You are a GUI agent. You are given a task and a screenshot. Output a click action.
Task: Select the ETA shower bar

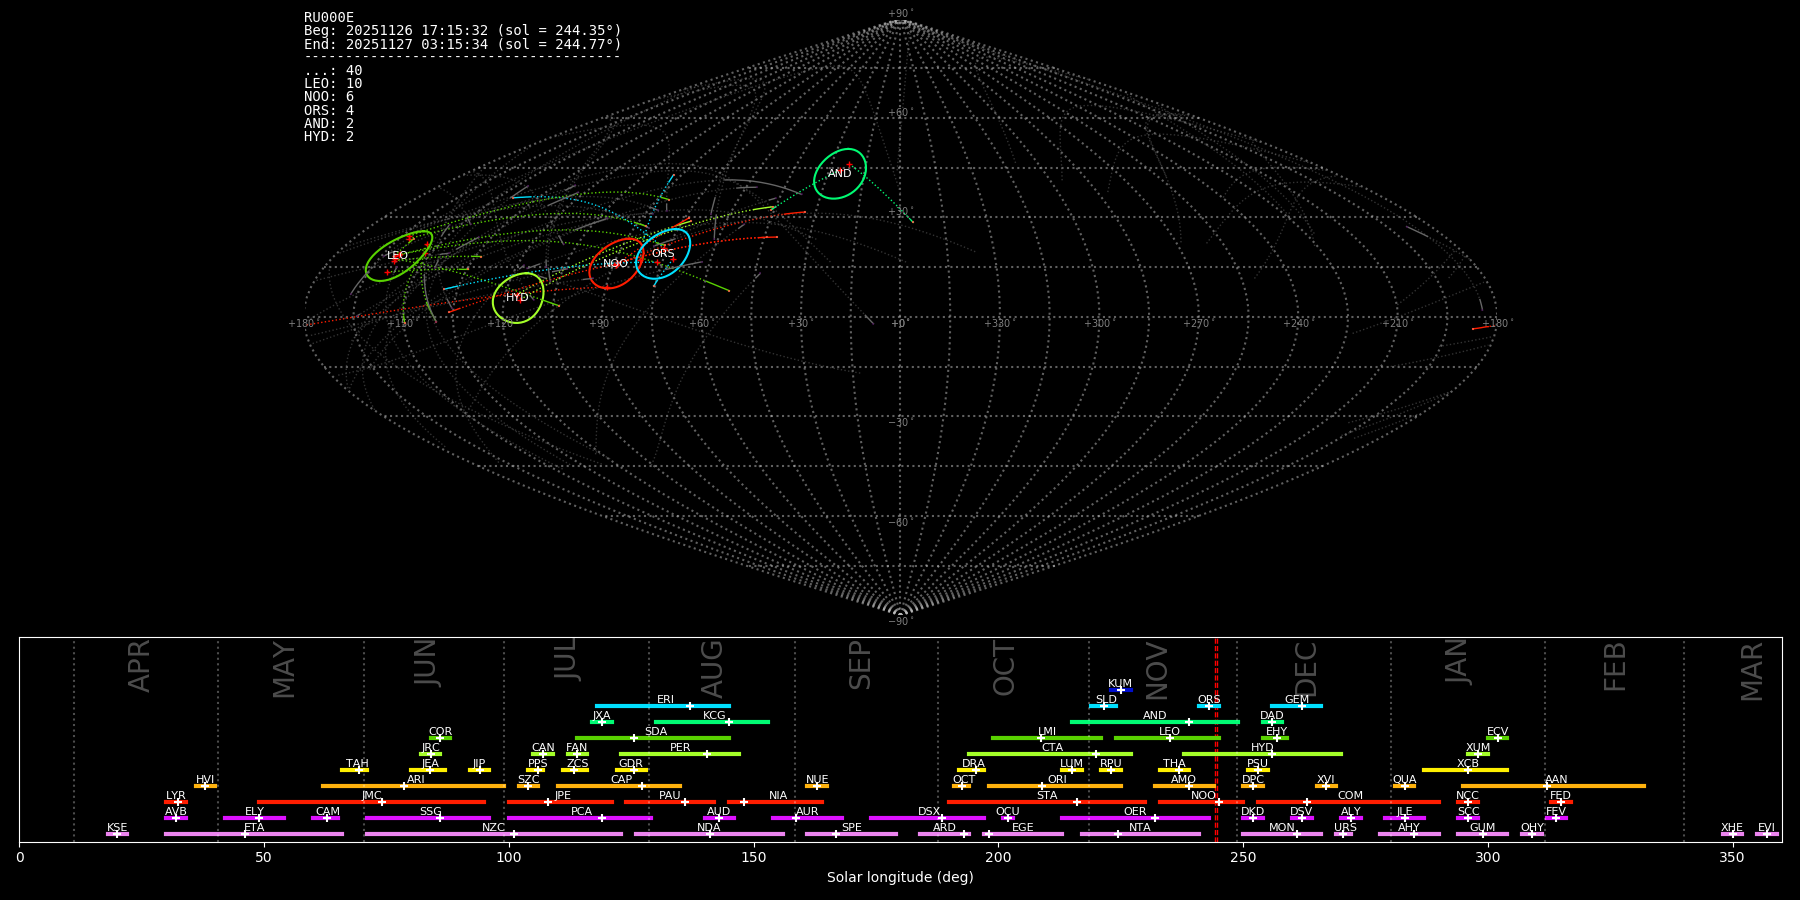[x=254, y=834]
